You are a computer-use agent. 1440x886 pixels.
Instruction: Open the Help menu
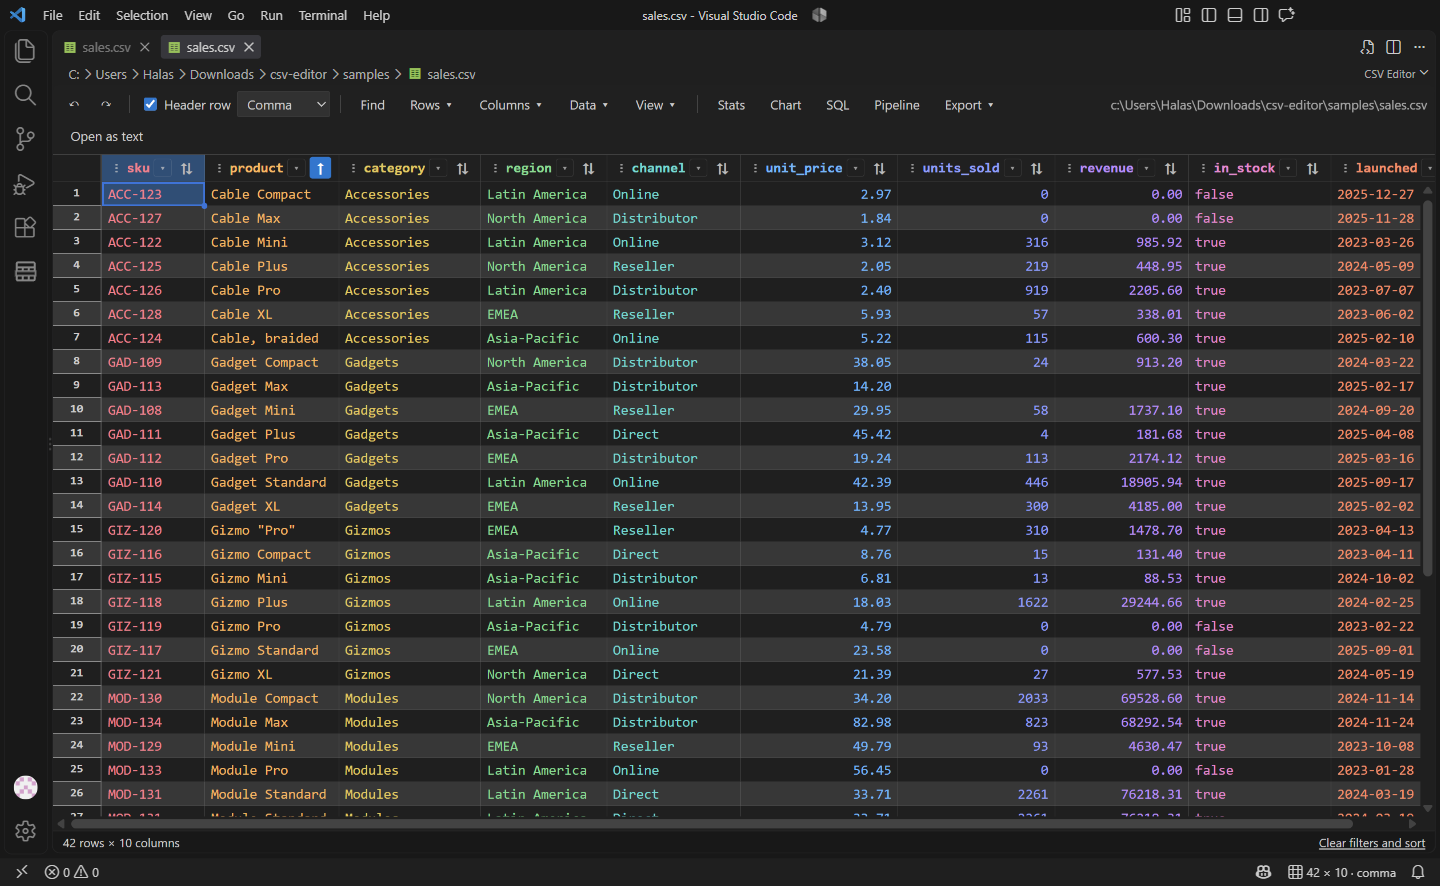point(376,15)
